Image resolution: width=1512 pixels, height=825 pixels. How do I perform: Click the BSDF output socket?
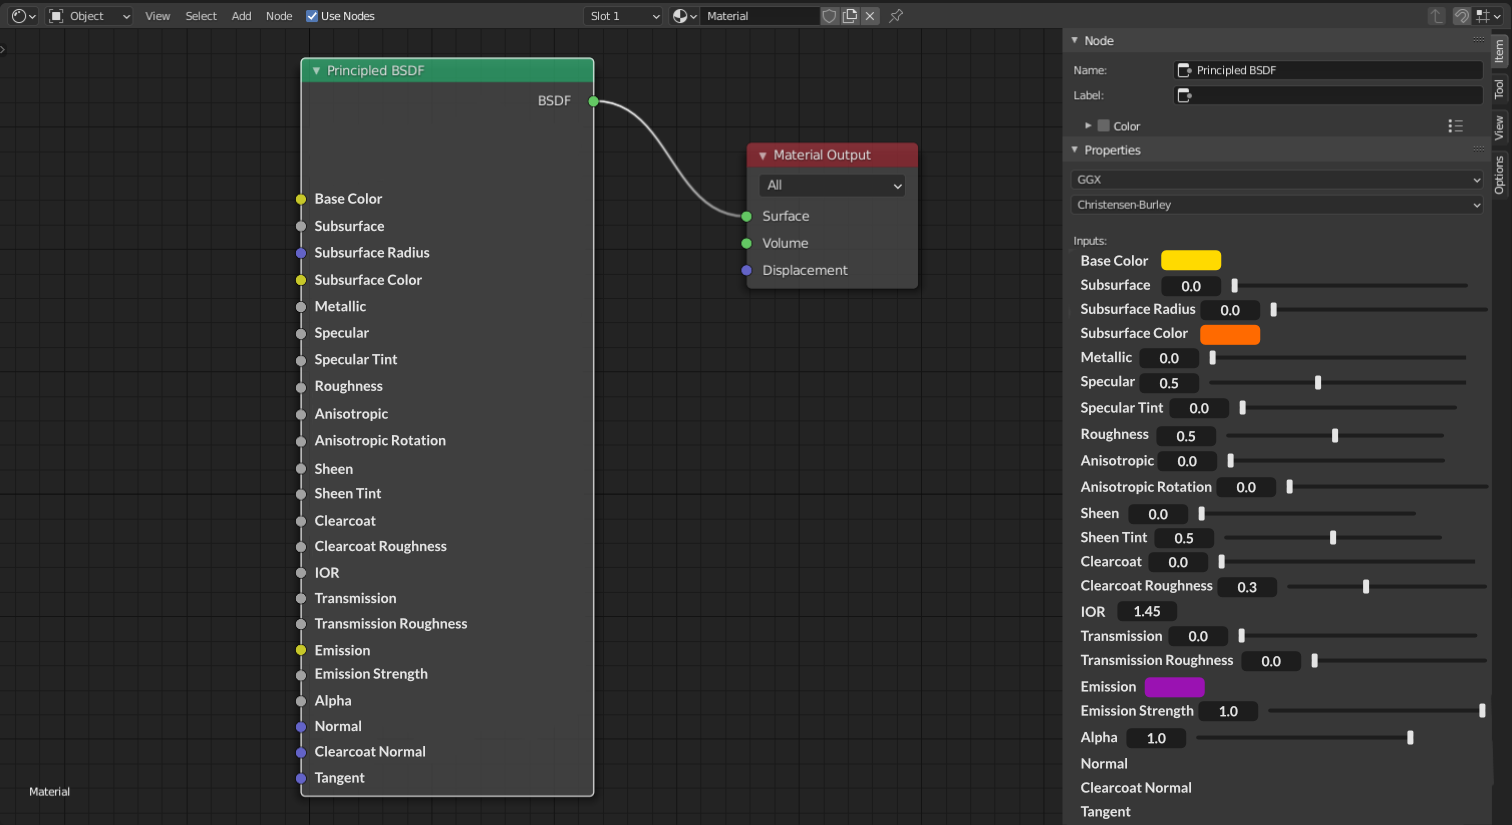point(594,101)
